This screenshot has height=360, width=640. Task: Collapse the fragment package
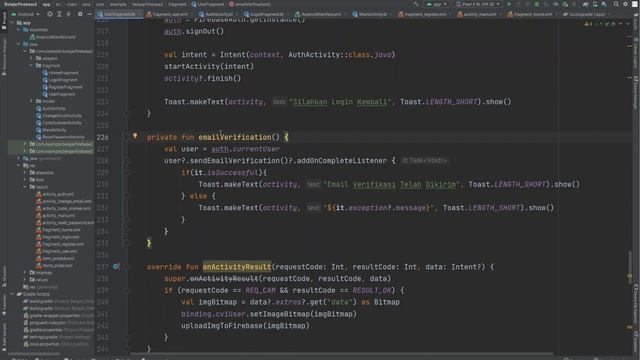[x=32, y=65]
